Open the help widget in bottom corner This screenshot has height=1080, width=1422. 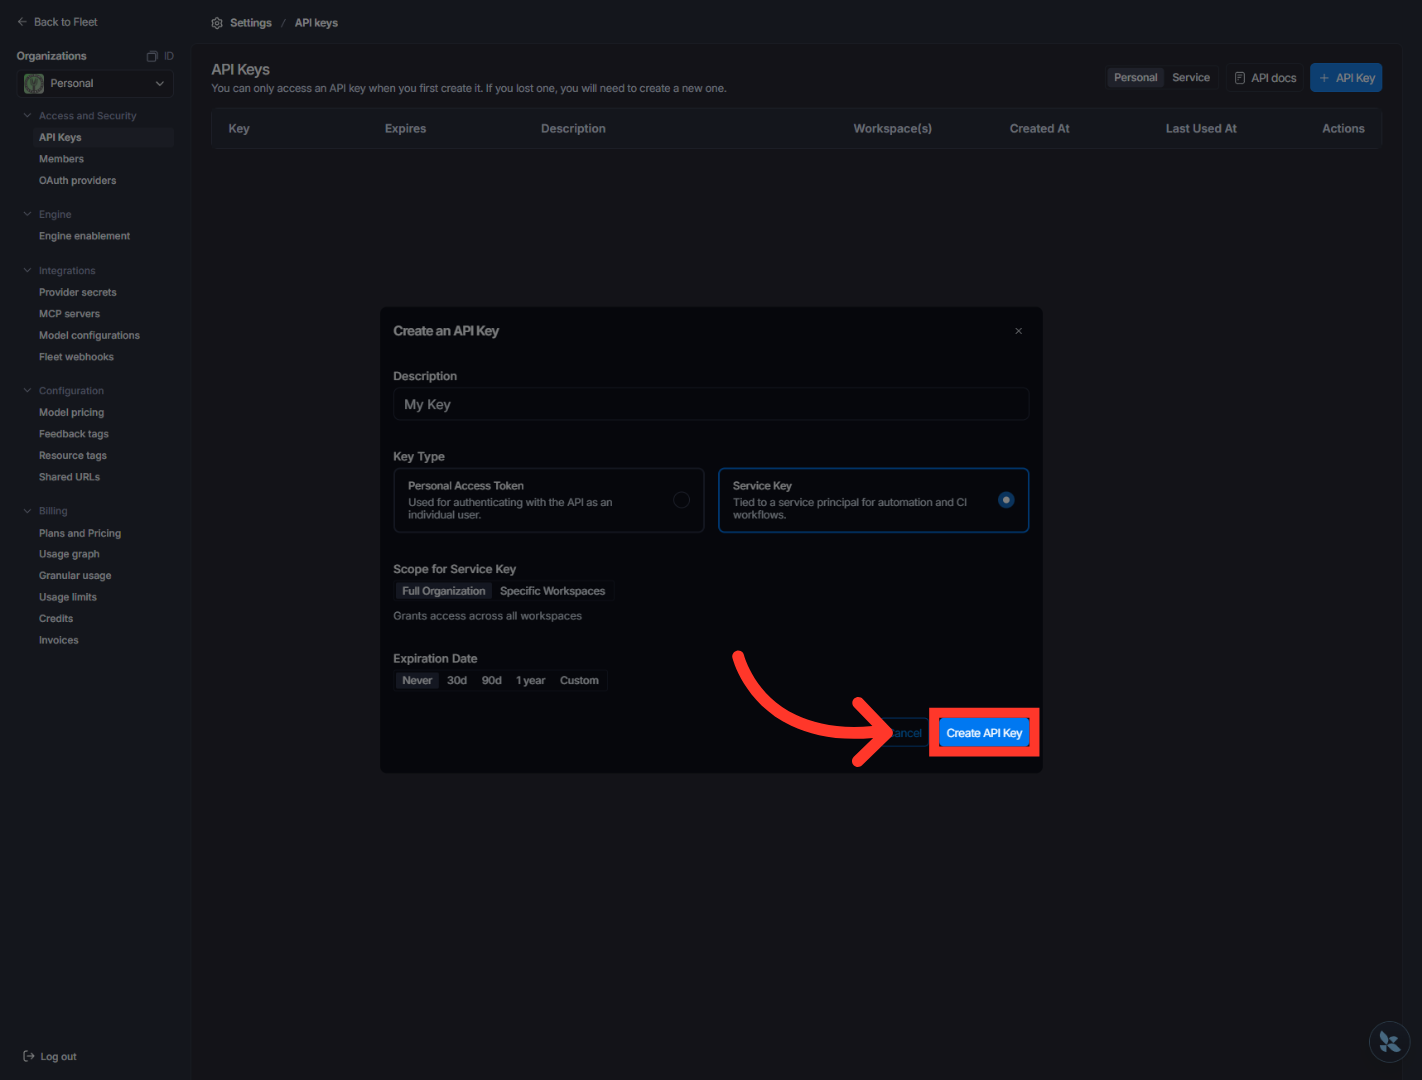[x=1389, y=1042]
